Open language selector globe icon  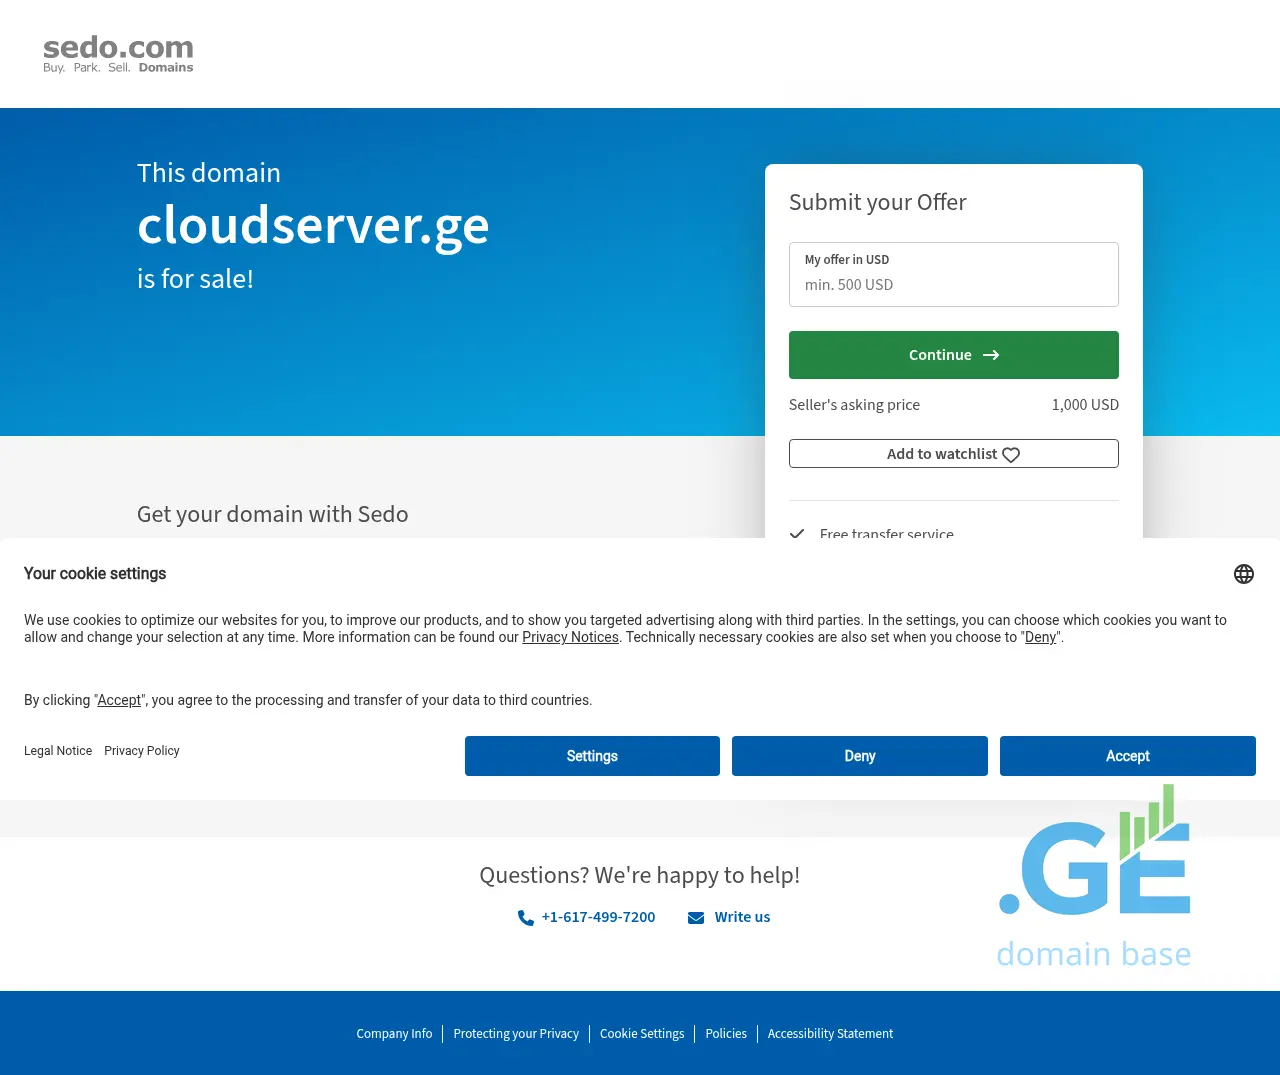[x=1243, y=574]
